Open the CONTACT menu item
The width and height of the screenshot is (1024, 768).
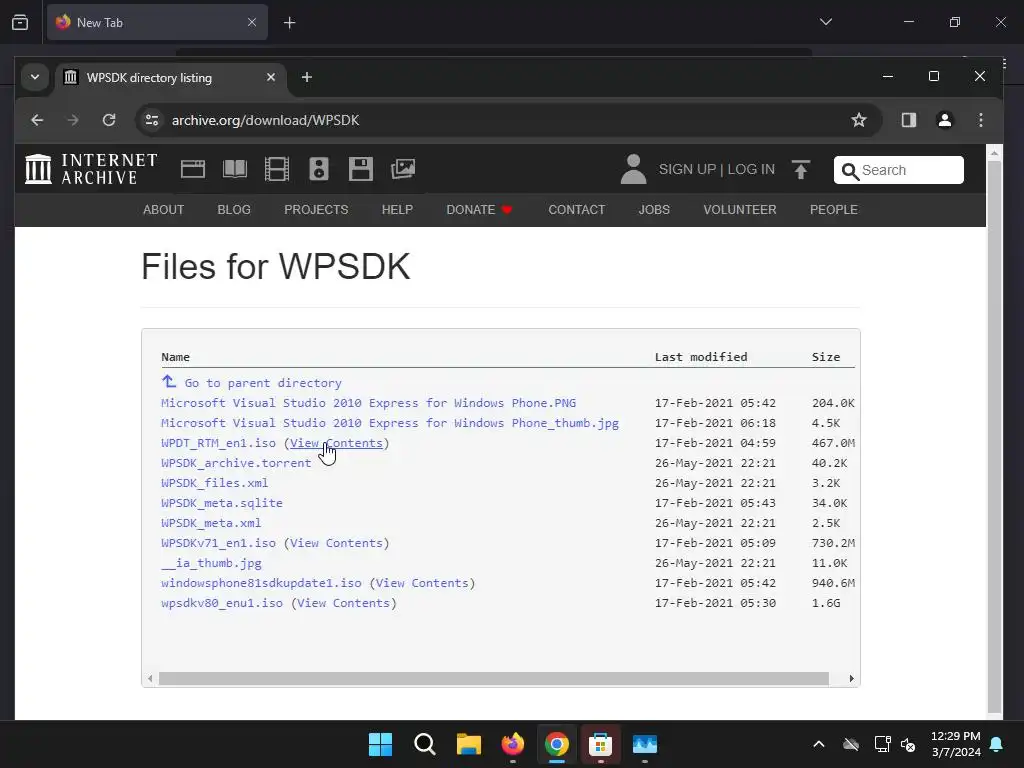click(x=577, y=210)
